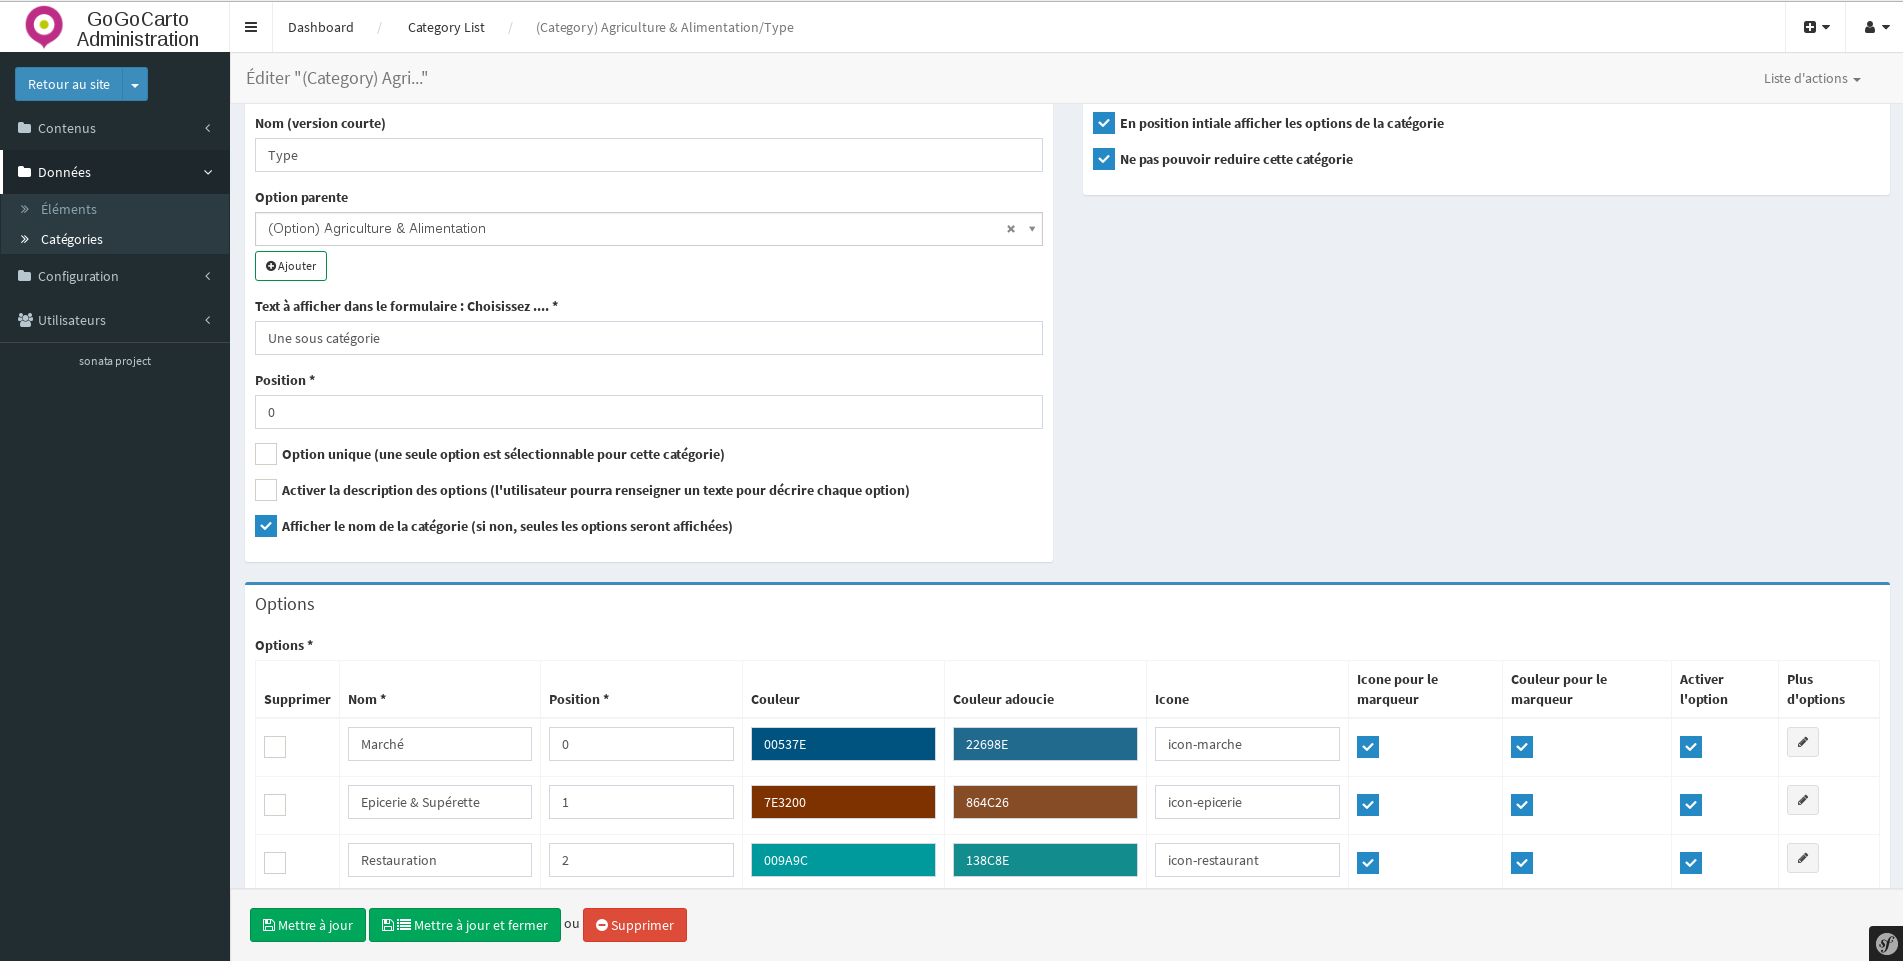1903x961 pixels.
Task: Click the Nom (version courte) input field
Action: point(648,155)
